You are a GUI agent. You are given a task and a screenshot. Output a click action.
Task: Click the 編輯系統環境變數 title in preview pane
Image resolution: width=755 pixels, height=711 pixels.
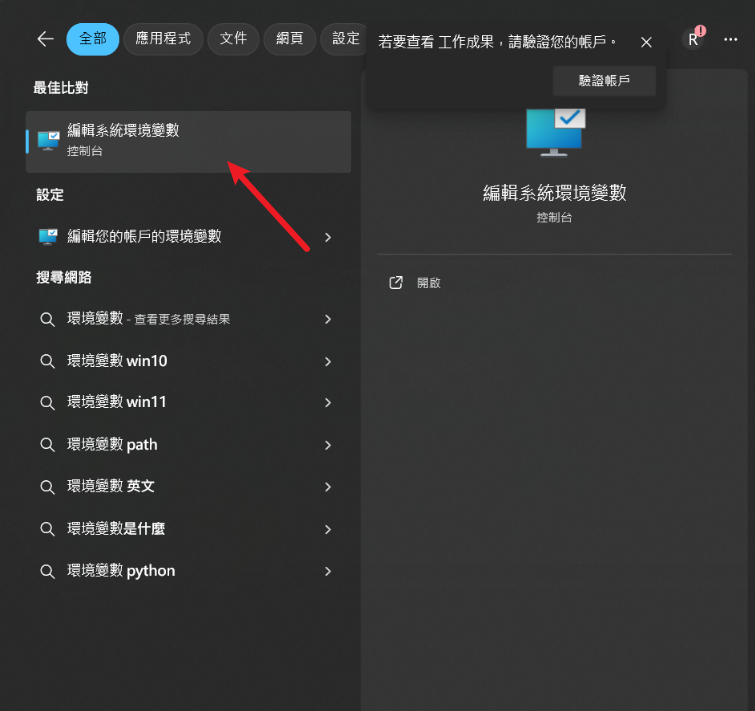tap(554, 193)
